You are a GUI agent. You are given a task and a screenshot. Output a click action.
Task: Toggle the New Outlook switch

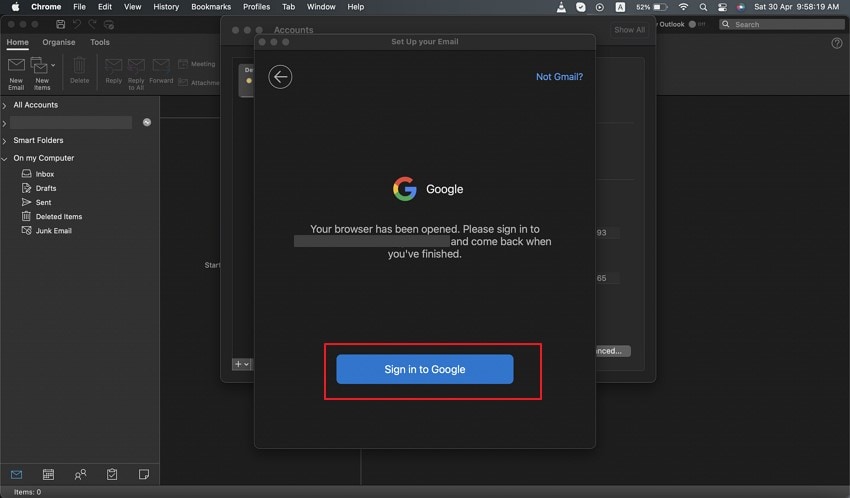coord(697,24)
